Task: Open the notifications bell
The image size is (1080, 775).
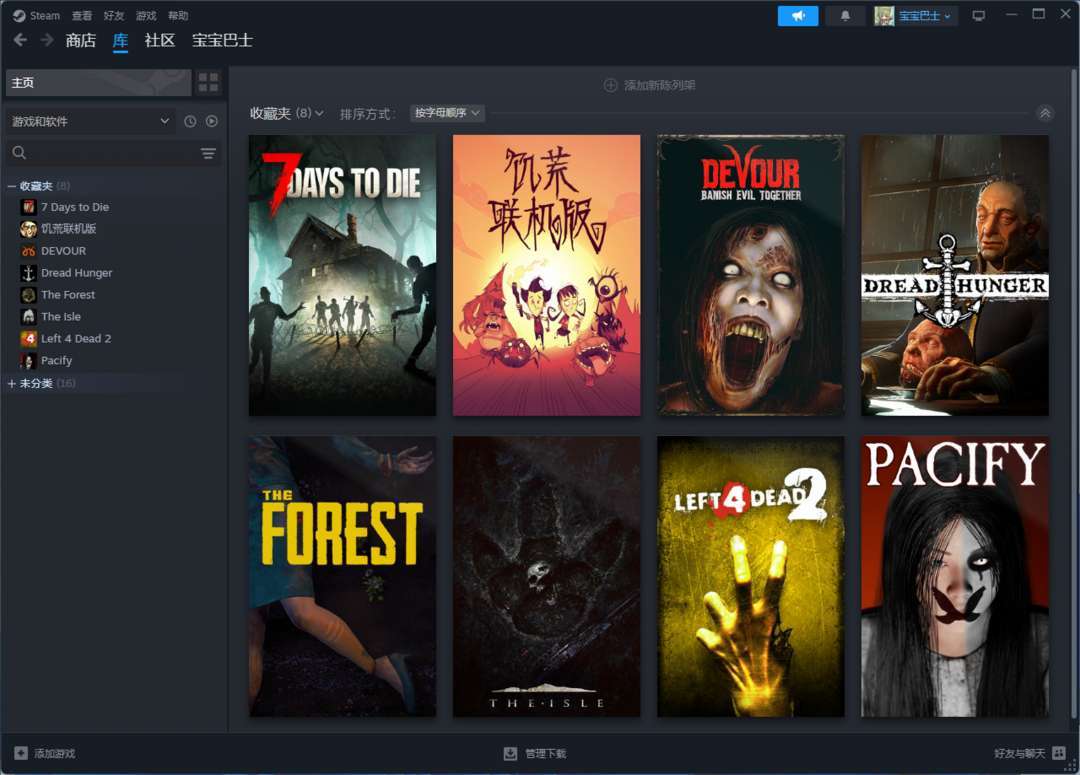Action: pos(845,16)
